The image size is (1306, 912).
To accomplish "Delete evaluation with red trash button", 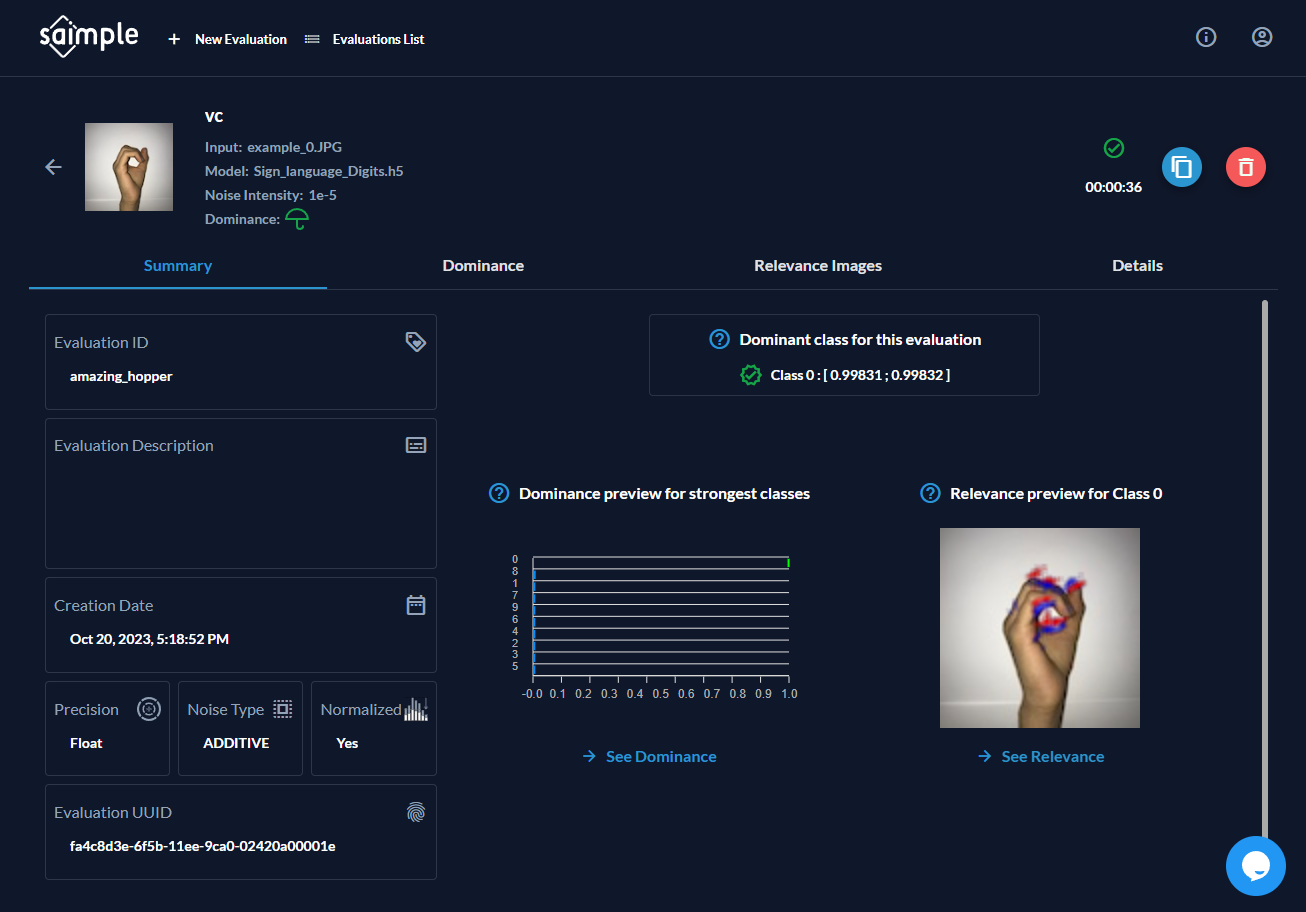I will [x=1245, y=167].
